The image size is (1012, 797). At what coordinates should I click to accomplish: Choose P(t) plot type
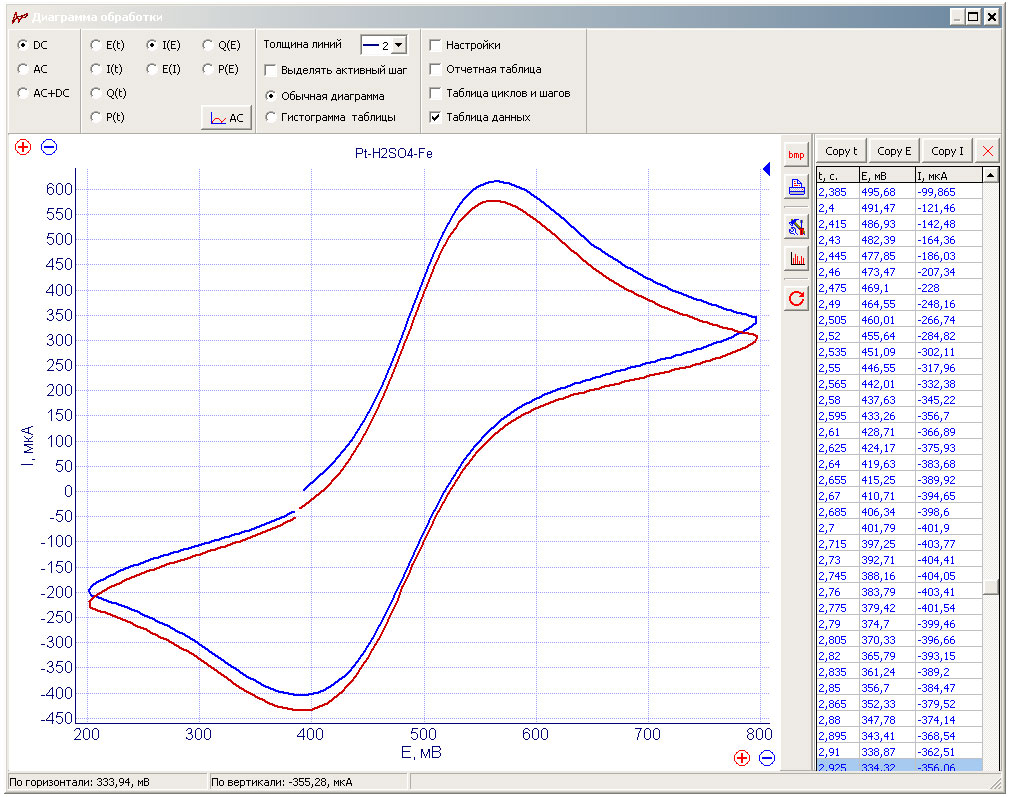tap(96, 116)
